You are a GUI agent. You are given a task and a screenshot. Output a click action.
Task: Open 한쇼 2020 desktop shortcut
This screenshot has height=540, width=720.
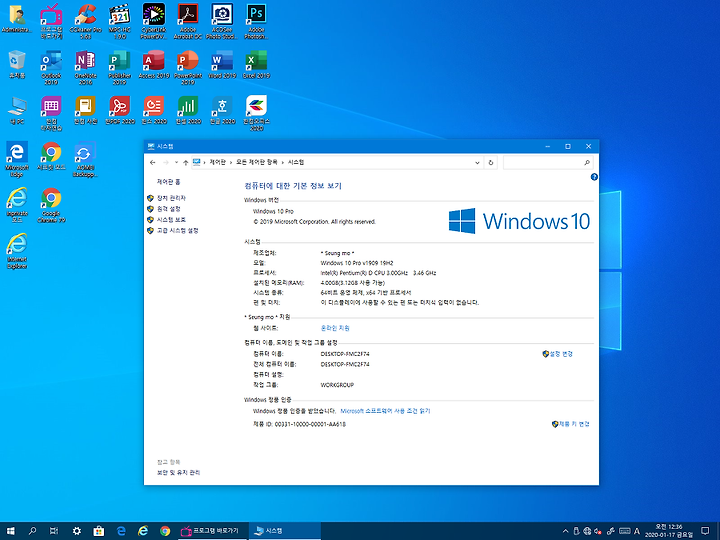click(x=154, y=110)
